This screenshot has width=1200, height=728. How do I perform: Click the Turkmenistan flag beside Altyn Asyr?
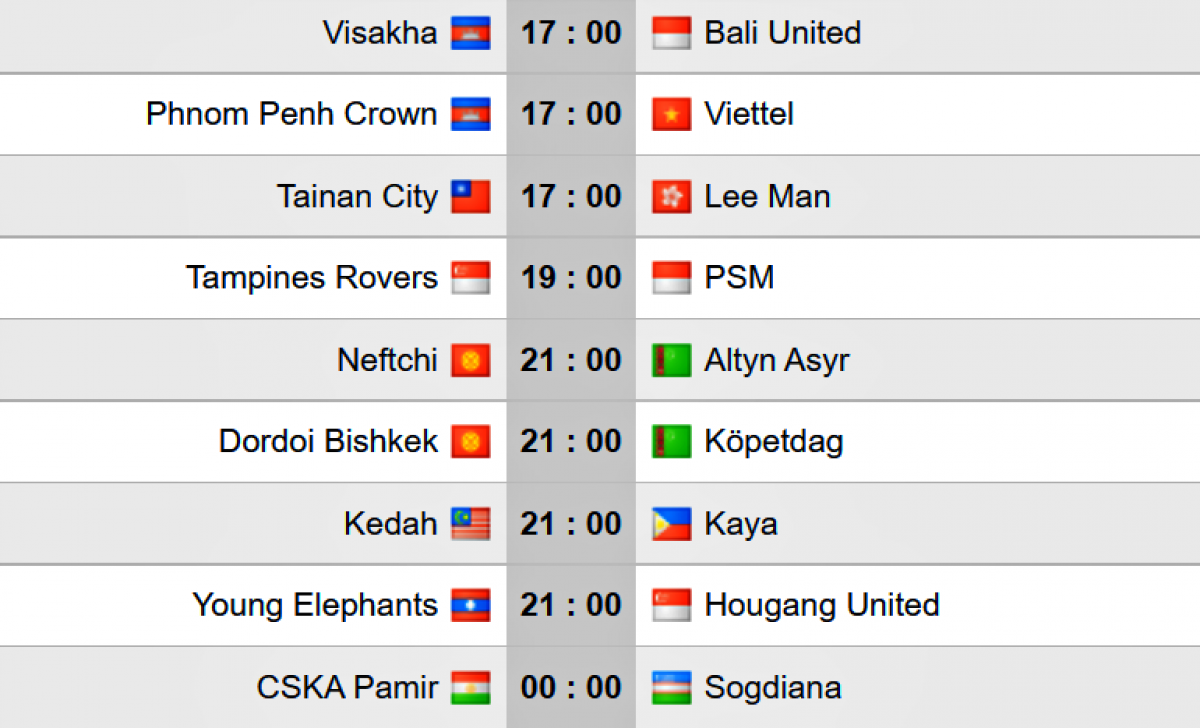(x=671, y=360)
